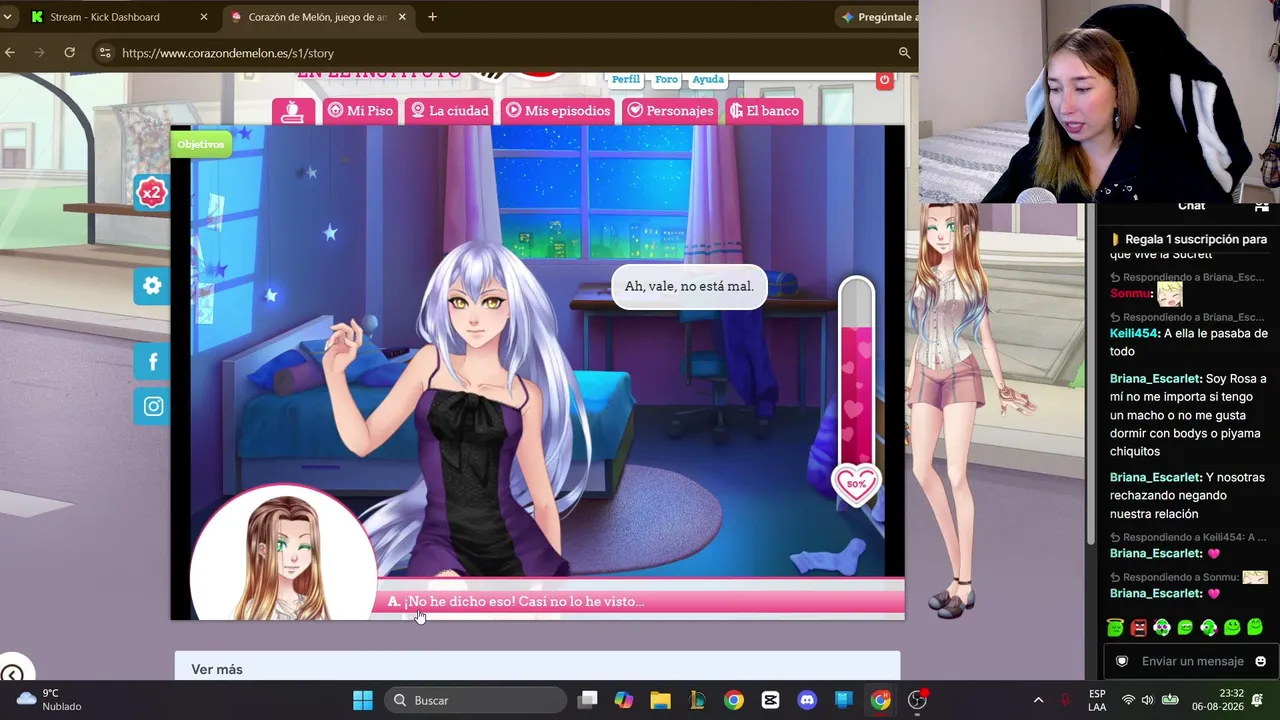Open notifications bell in system tray
The image size is (1280, 720).
(x=1257, y=700)
